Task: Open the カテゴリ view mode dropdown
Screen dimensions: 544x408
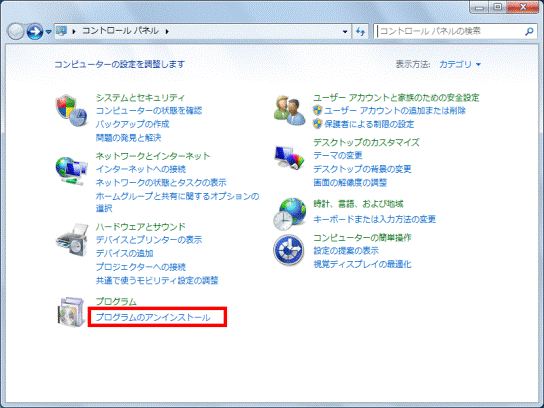Action: tap(460, 65)
